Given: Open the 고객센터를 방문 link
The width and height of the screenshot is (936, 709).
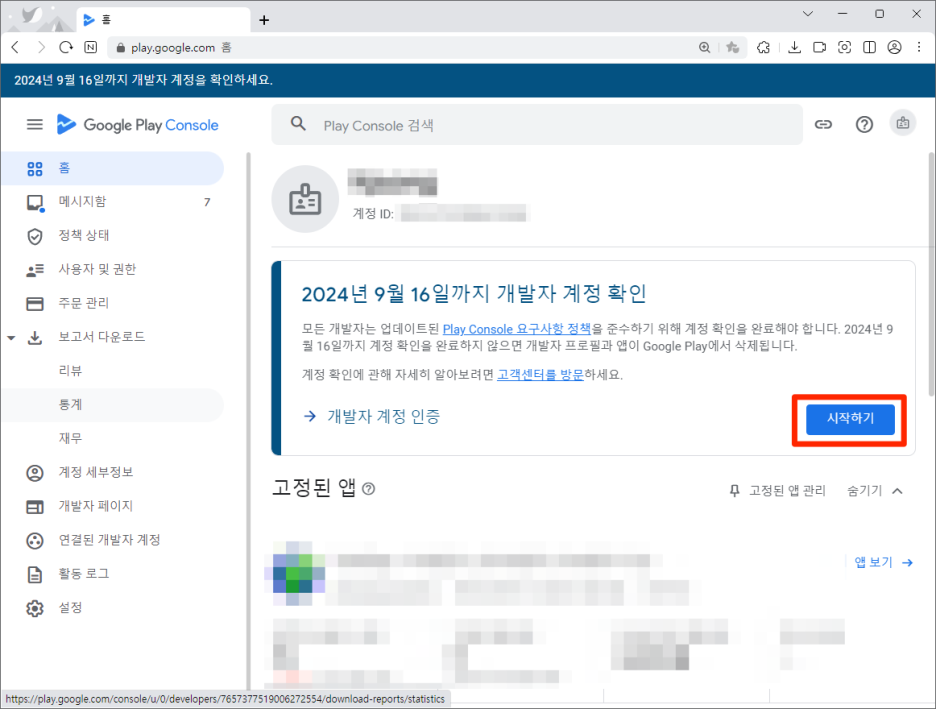Looking at the screenshot, I should point(540,375).
